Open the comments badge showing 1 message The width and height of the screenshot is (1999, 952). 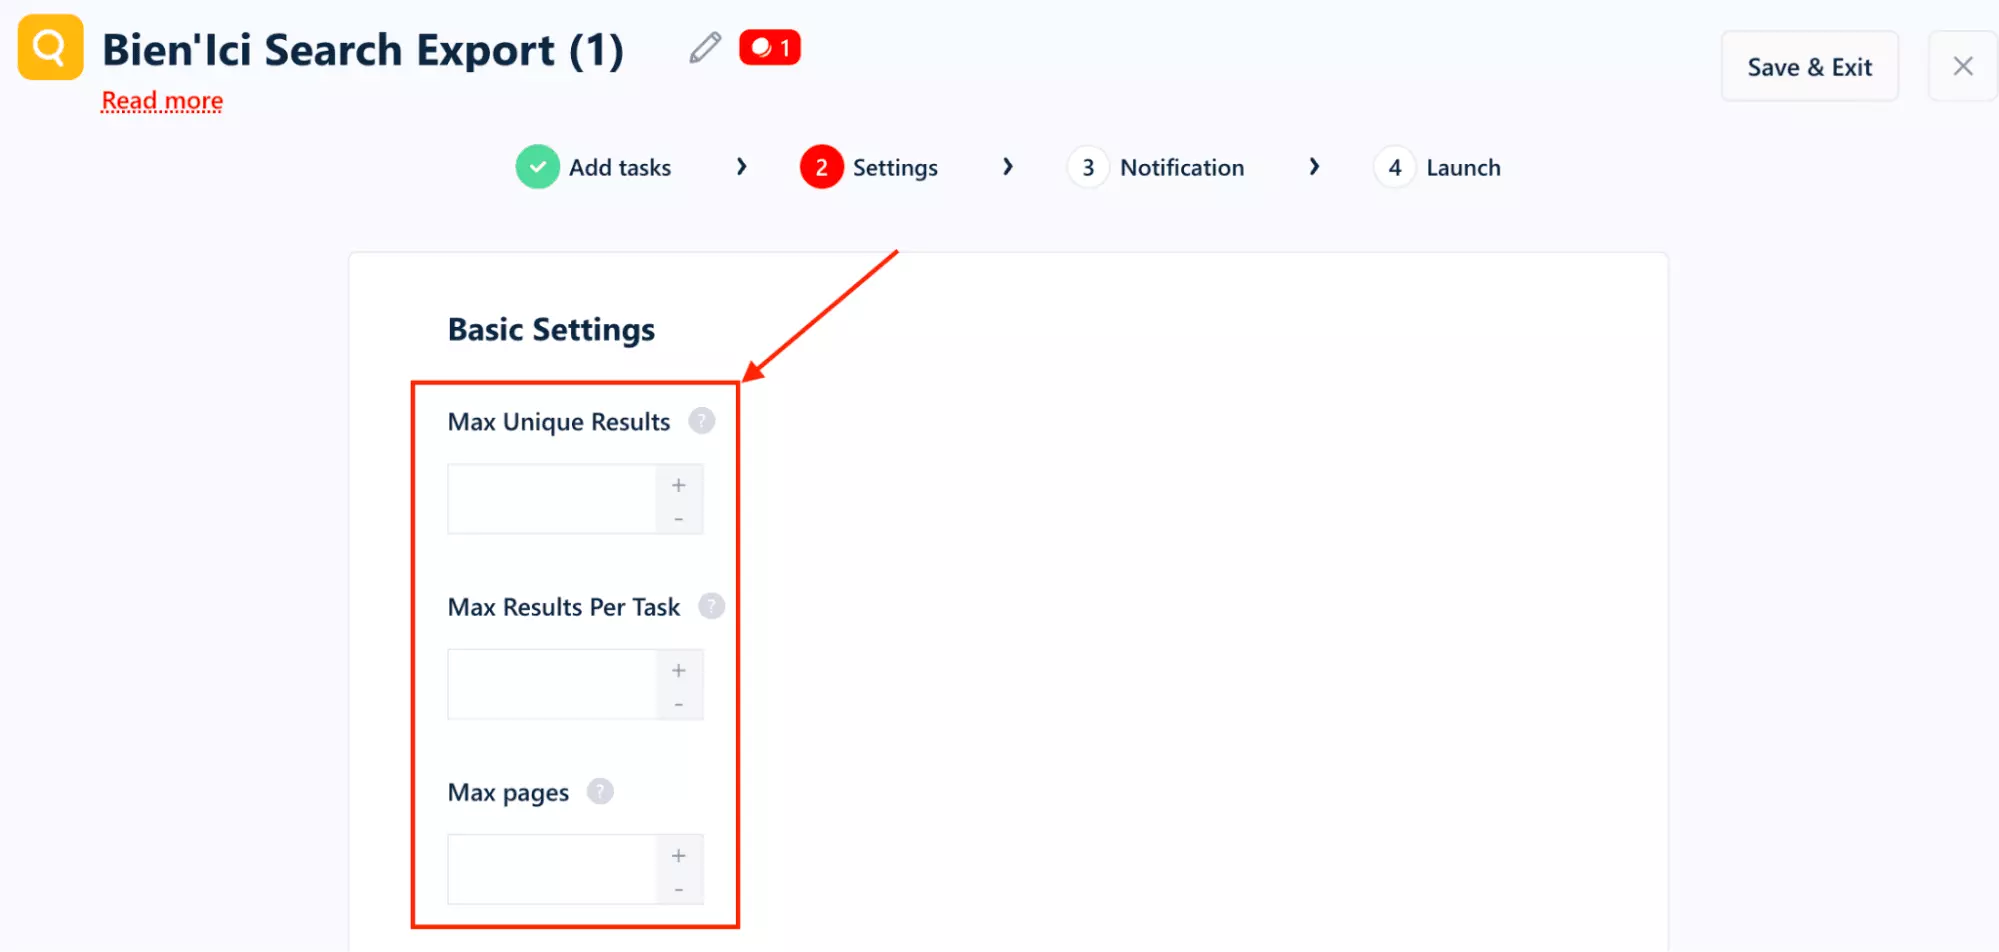(769, 47)
